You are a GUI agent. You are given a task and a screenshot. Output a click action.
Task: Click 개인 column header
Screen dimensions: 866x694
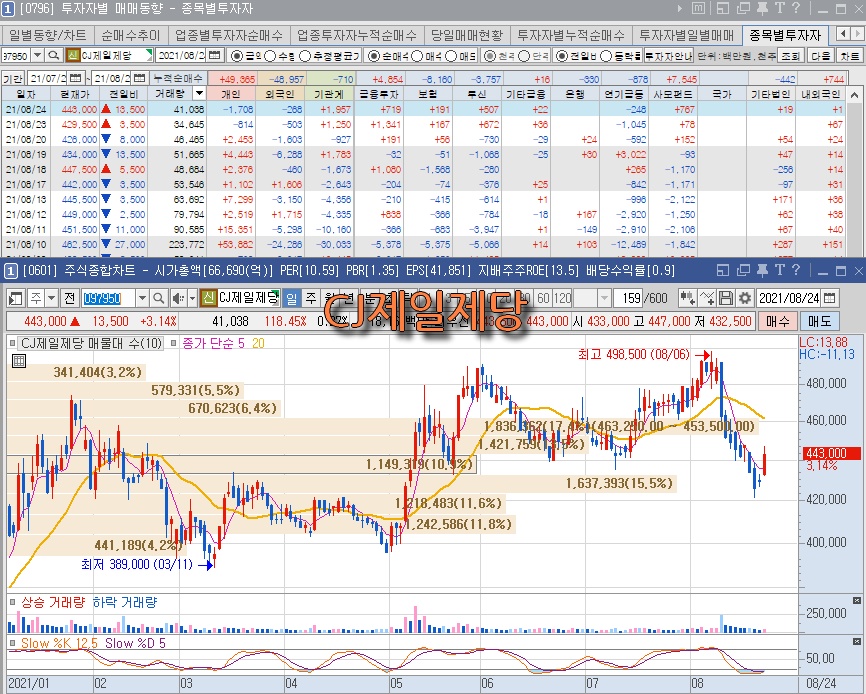(231, 94)
